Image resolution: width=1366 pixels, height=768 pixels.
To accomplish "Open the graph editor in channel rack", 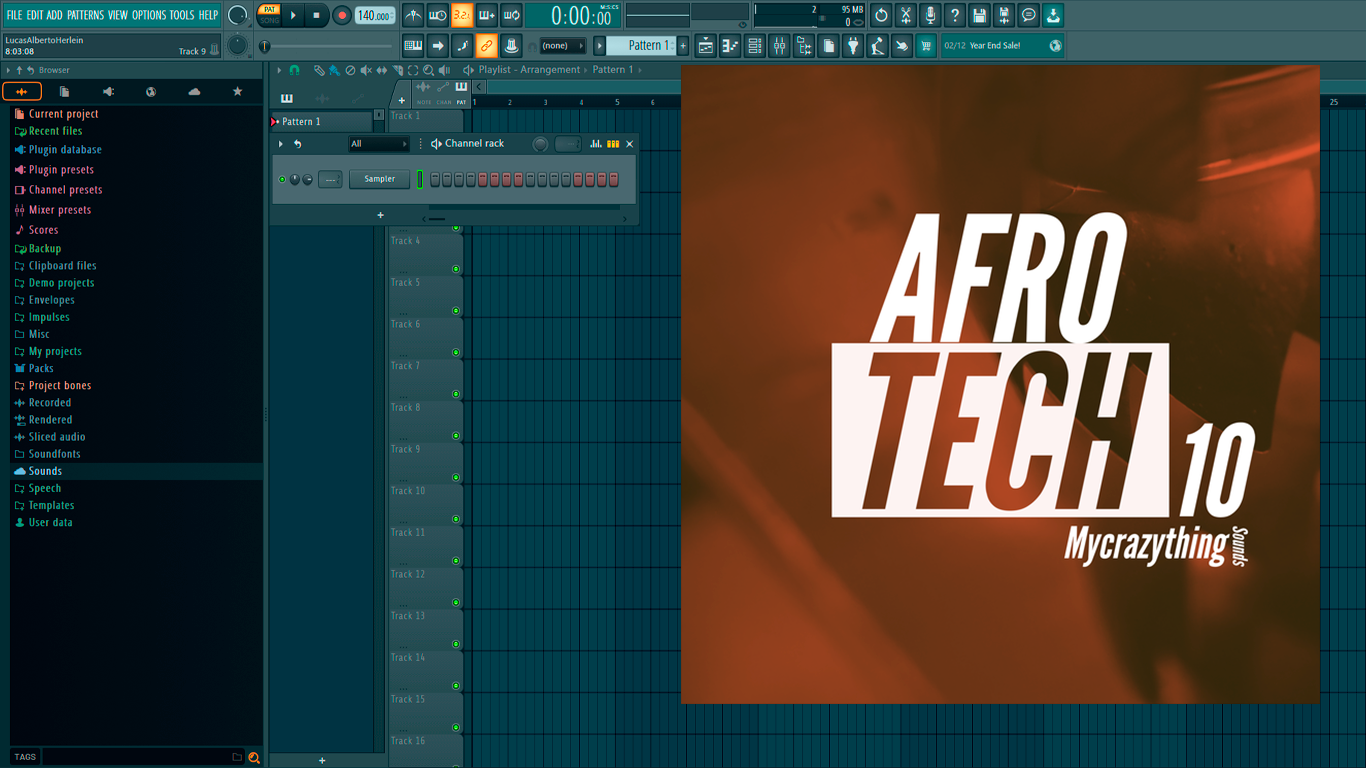I will click(596, 144).
